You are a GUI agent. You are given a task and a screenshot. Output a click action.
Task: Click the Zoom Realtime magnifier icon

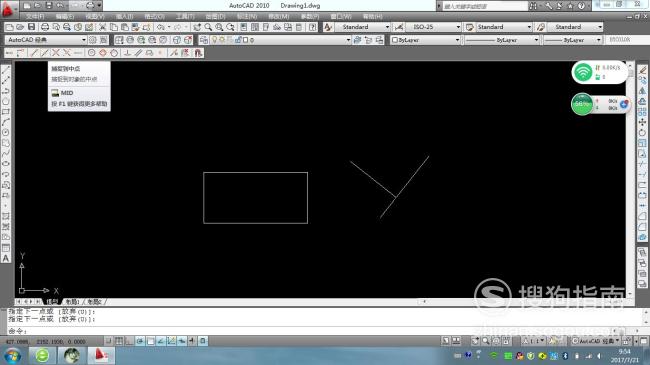pyautogui.click(x=208, y=27)
